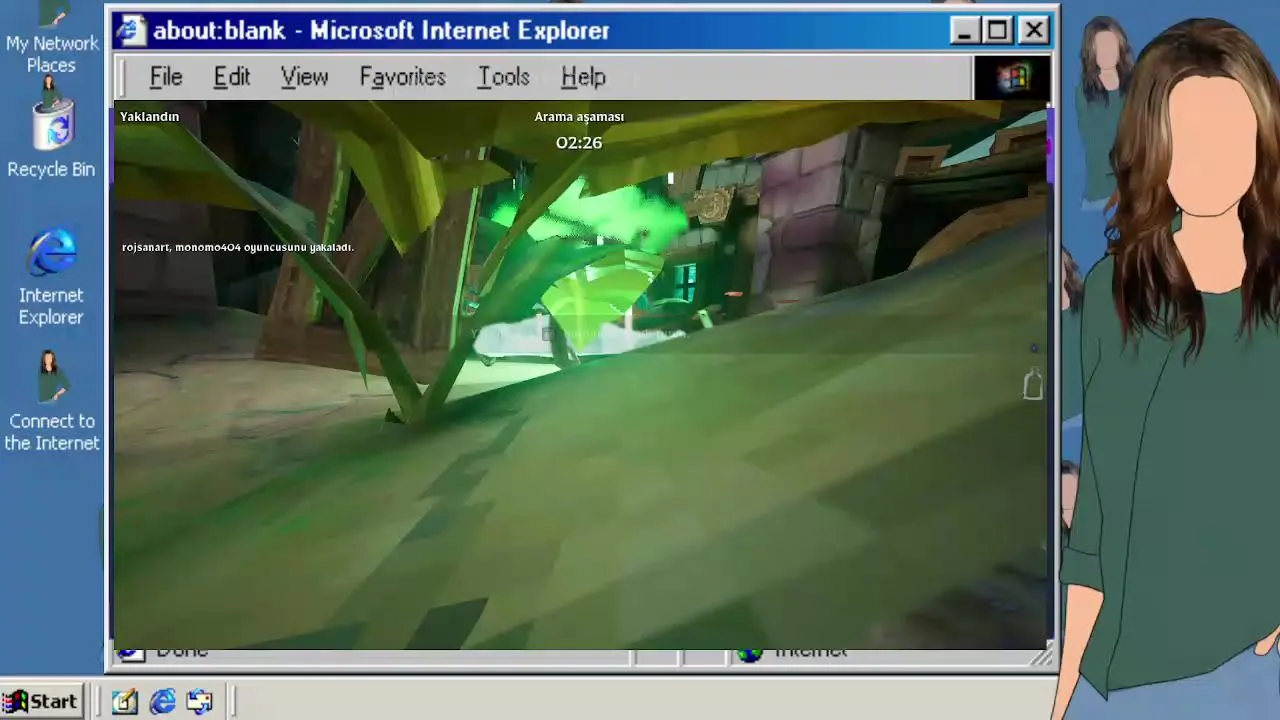Minimize the Internet Explorer window
The image size is (1280, 720).
coord(964,31)
